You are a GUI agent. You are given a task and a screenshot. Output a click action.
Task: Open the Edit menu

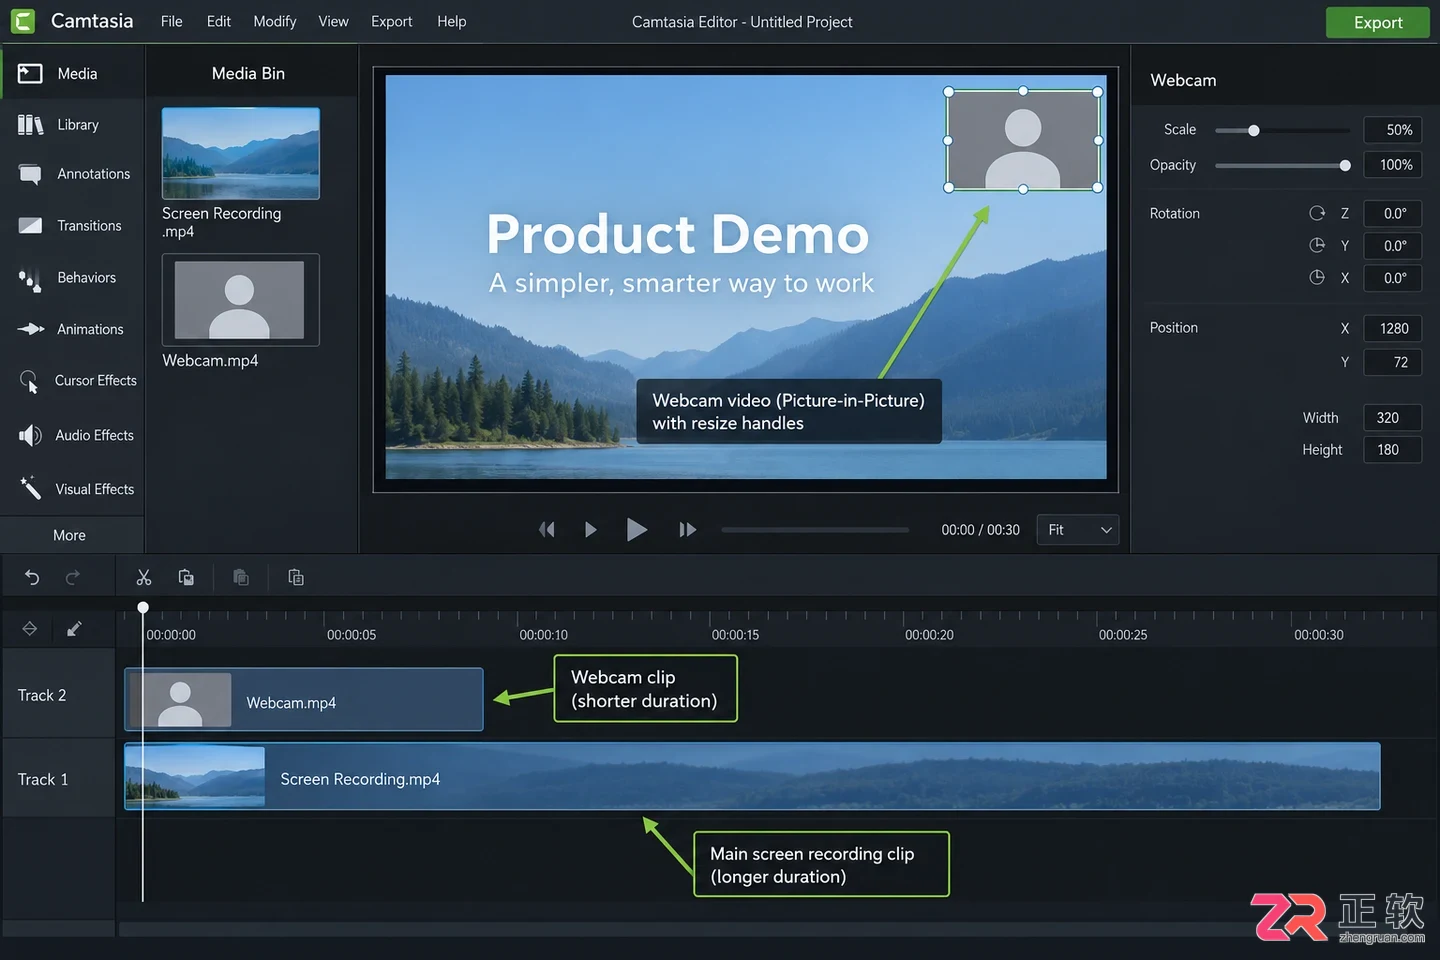point(219,21)
